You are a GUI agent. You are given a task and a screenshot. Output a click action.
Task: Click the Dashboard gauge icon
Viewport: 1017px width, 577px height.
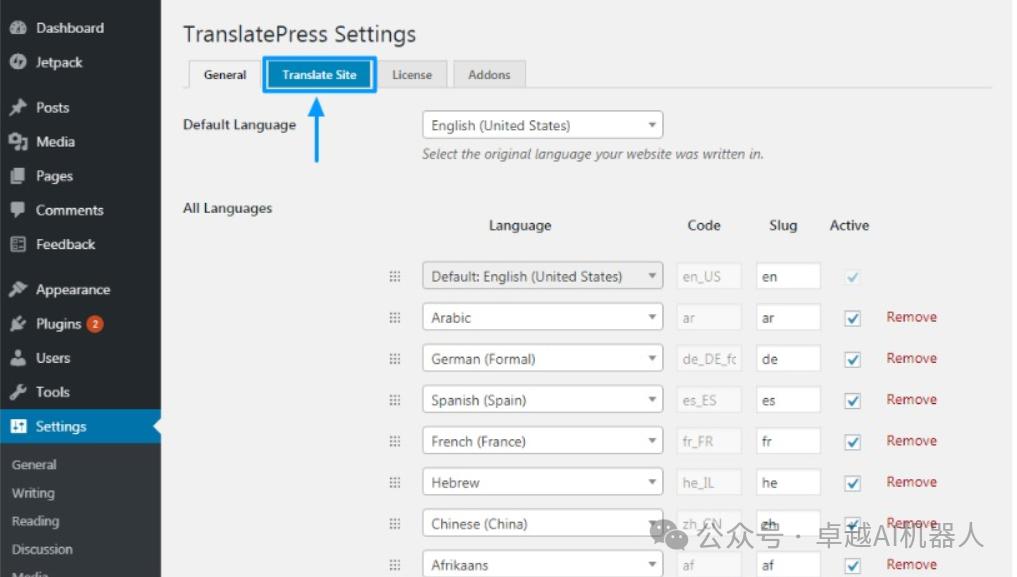(x=18, y=28)
